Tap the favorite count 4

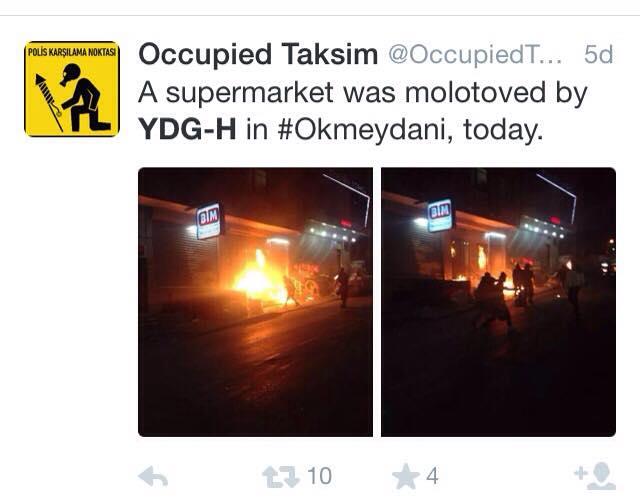pos(432,476)
